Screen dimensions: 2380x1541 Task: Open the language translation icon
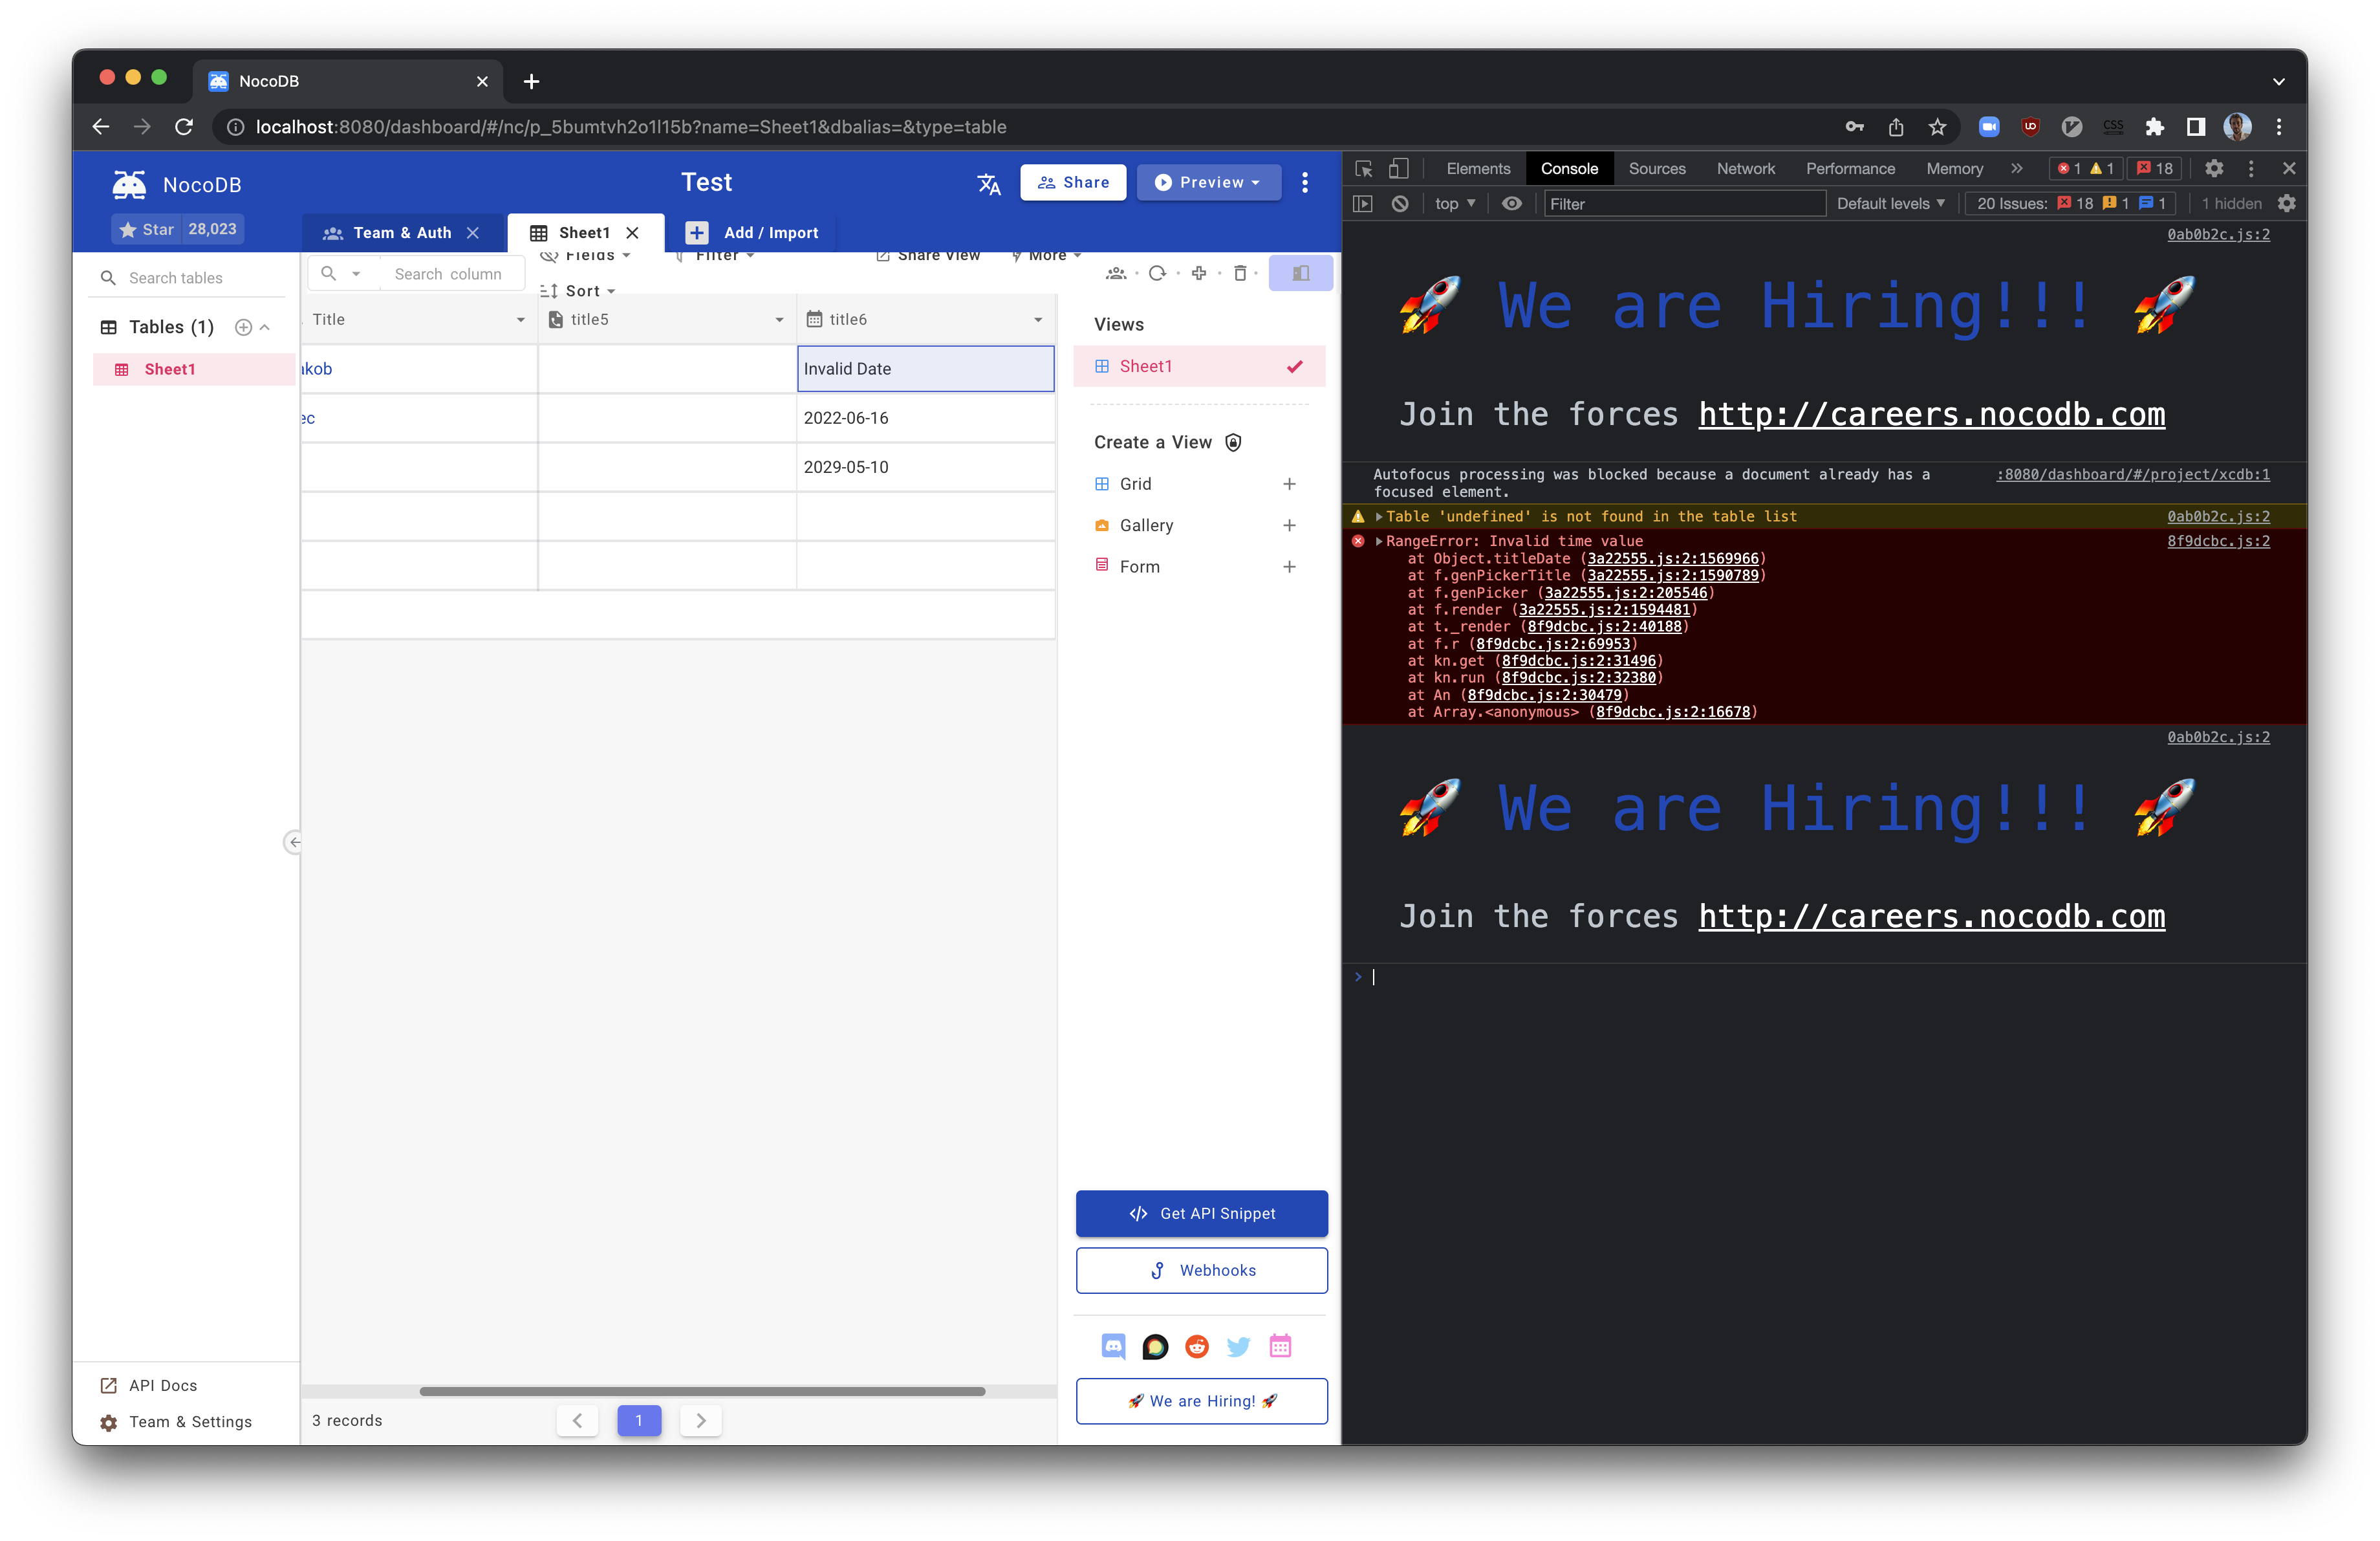[x=988, y=184]
